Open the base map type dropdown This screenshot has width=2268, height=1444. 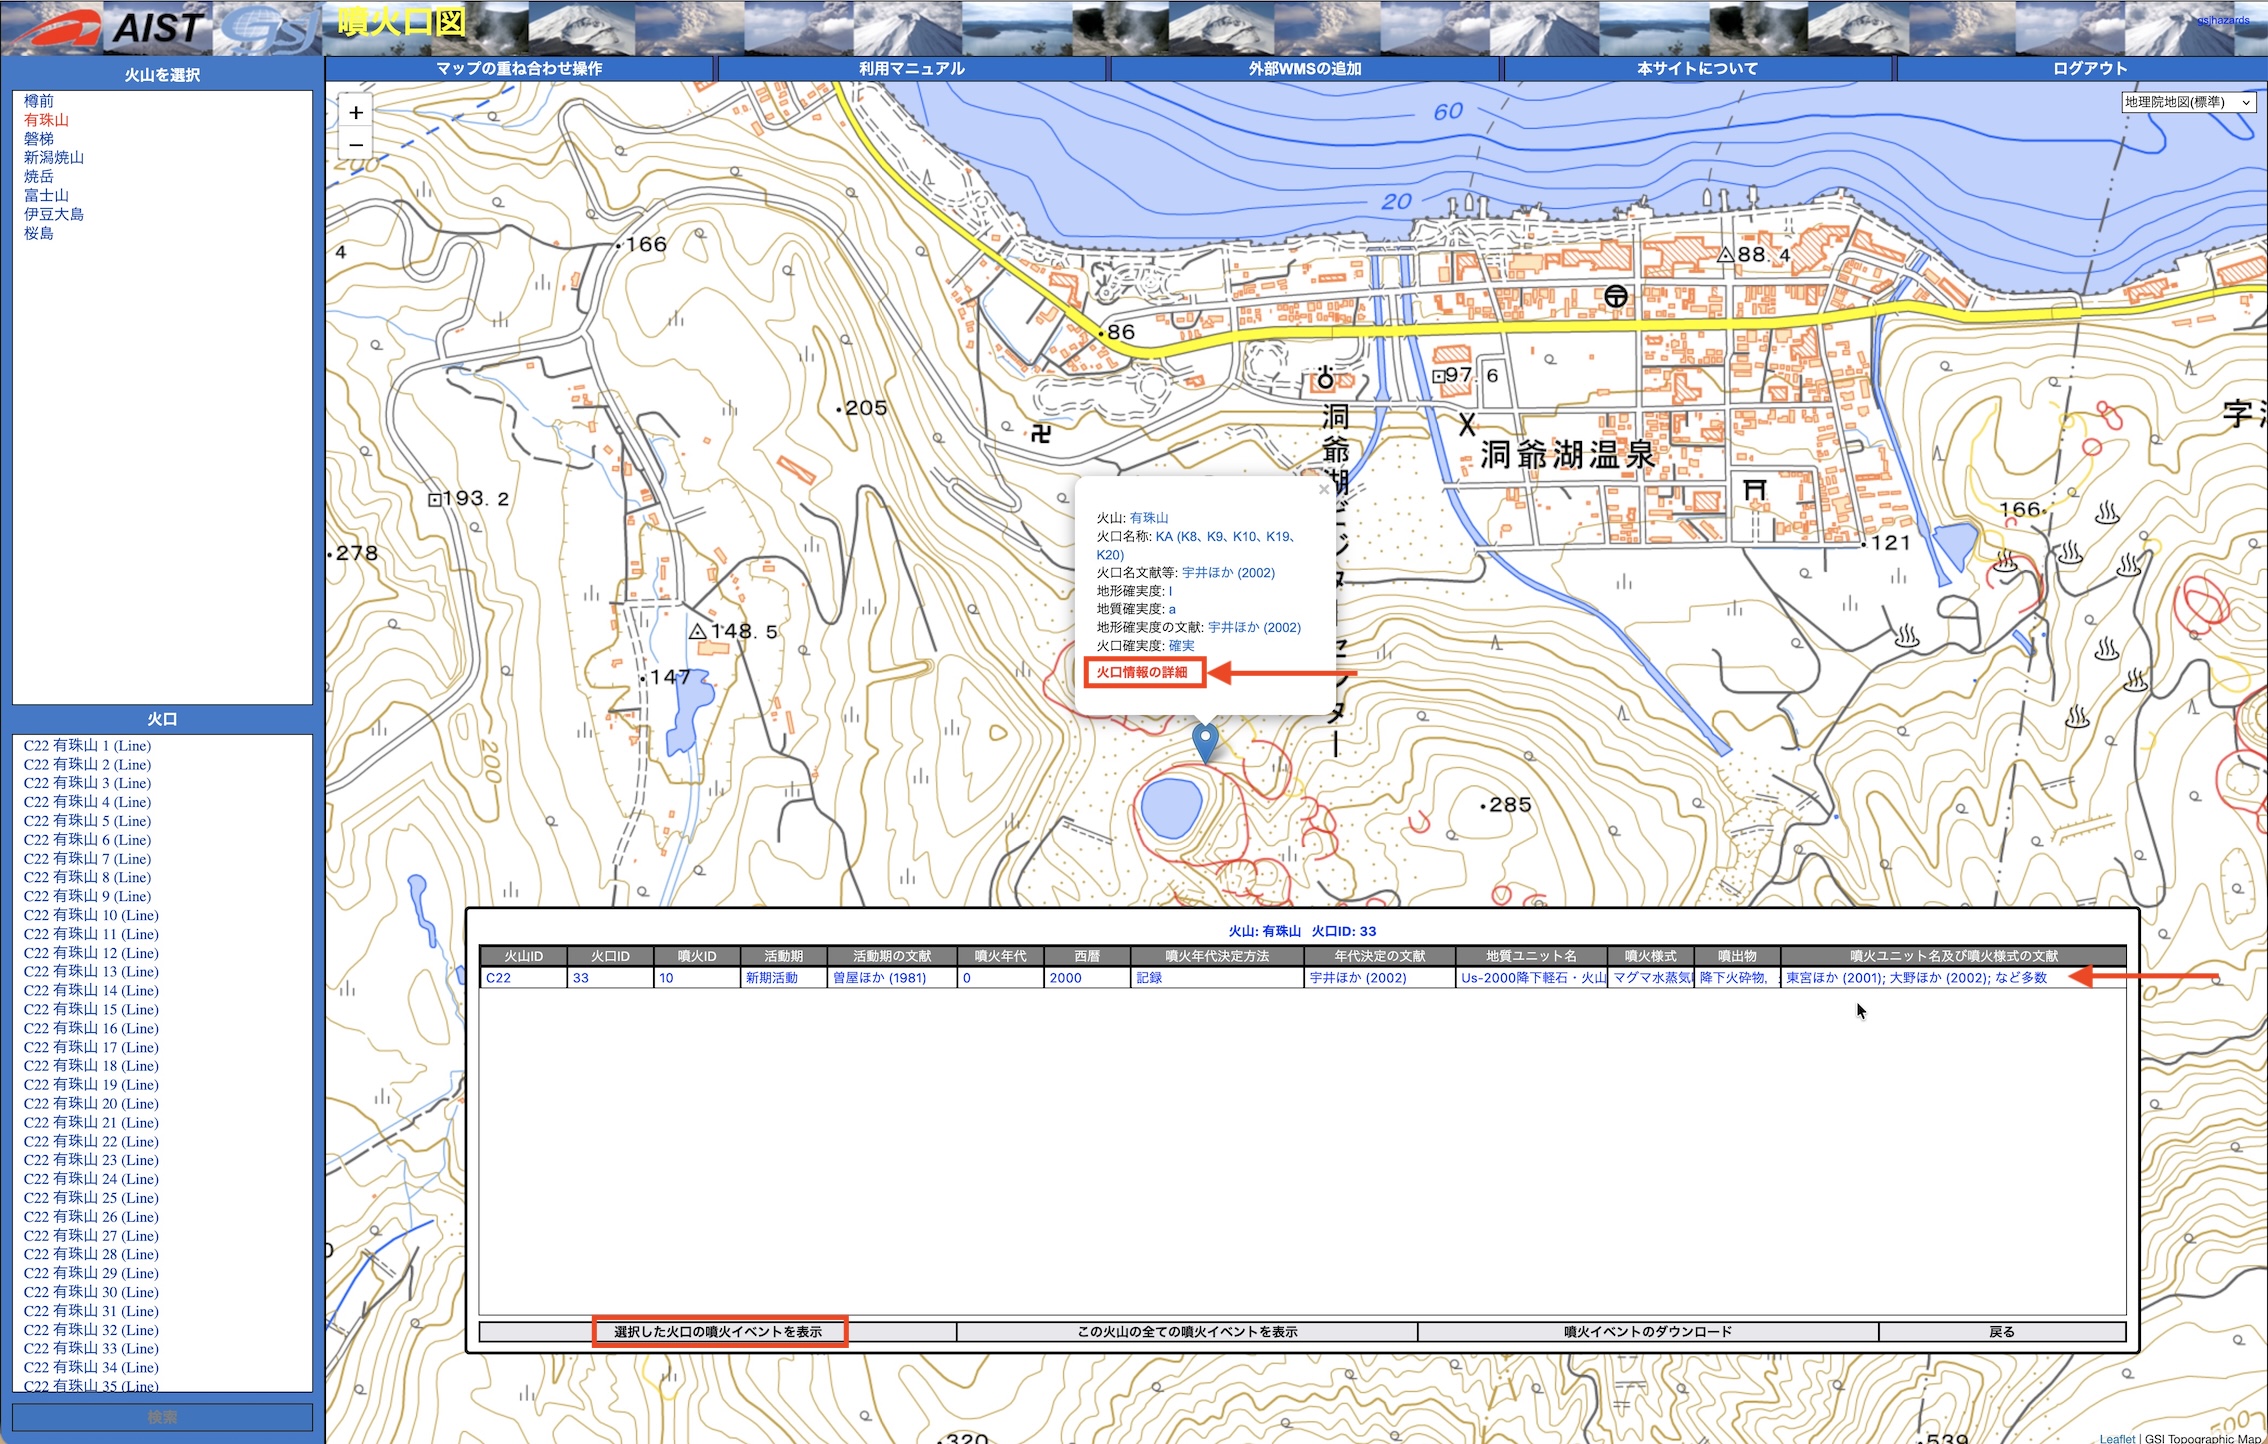2188,102
